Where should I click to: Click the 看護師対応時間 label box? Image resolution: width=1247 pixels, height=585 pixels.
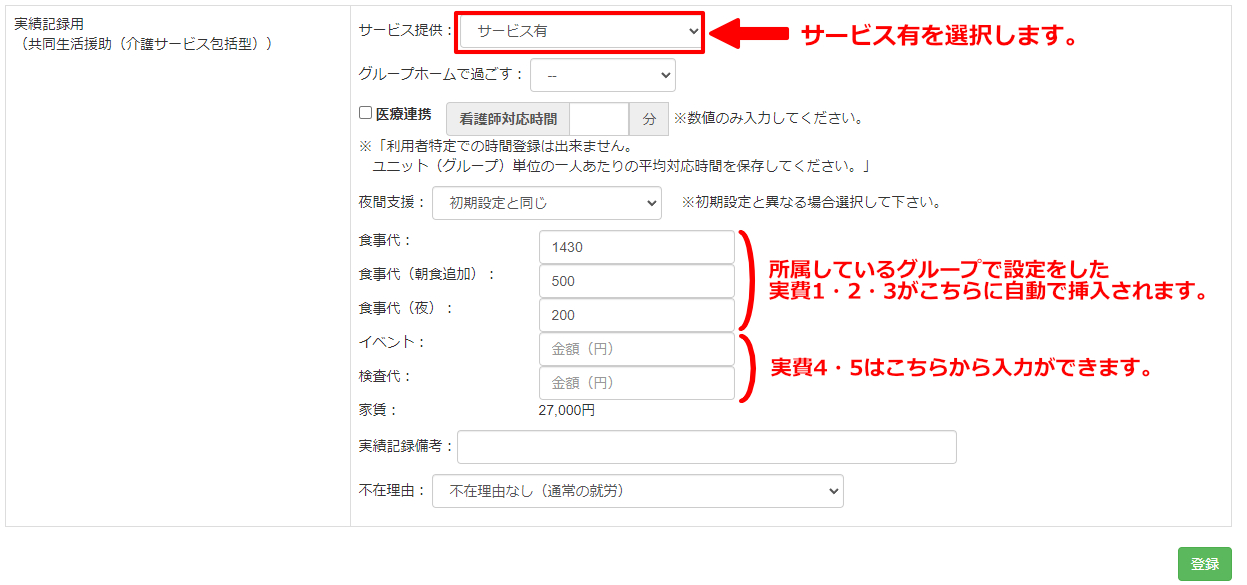point(508,119)
